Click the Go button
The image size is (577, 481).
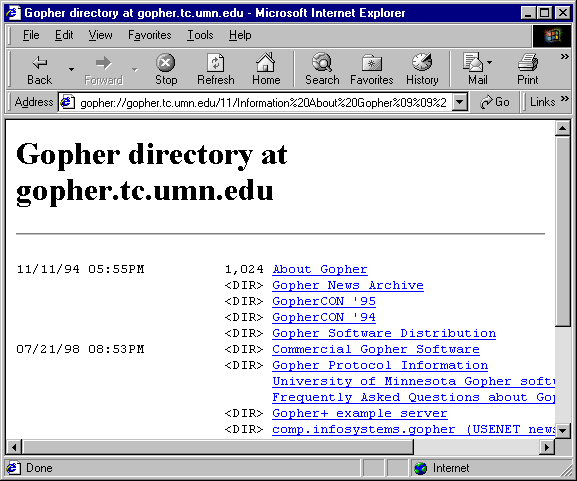pos(495,102)
